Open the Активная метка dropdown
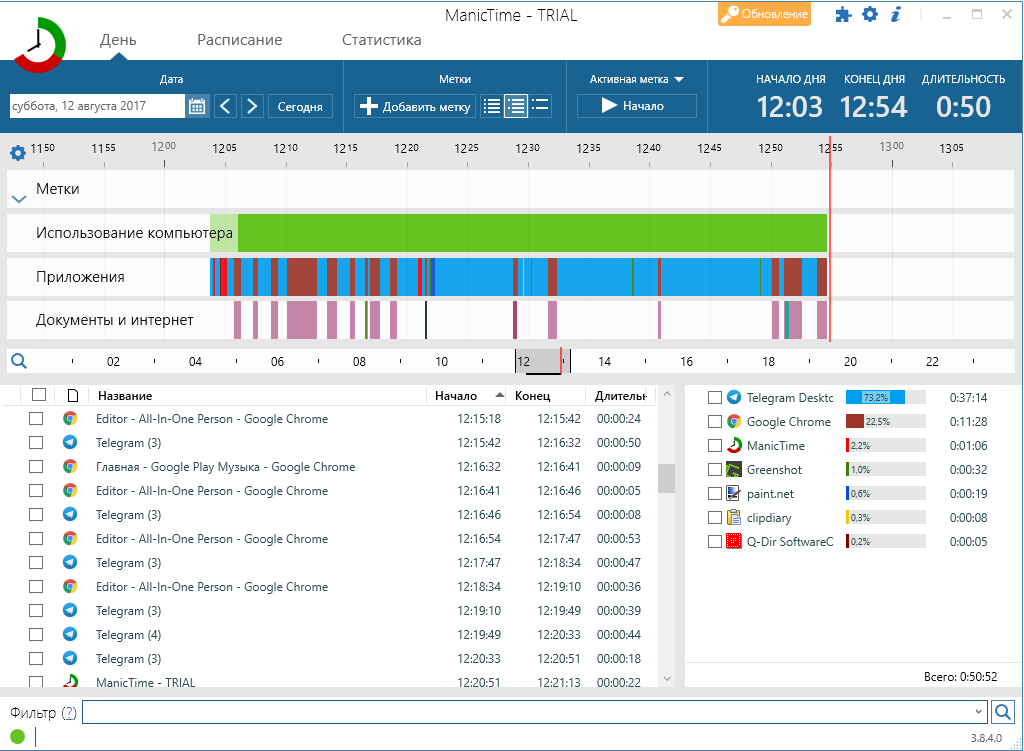The image size is (1024, 751). 637,79
